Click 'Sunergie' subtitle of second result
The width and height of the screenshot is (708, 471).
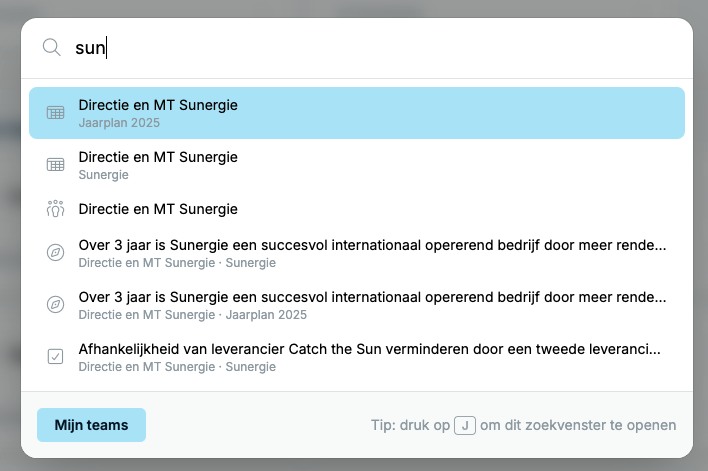(x=103, y=175)
